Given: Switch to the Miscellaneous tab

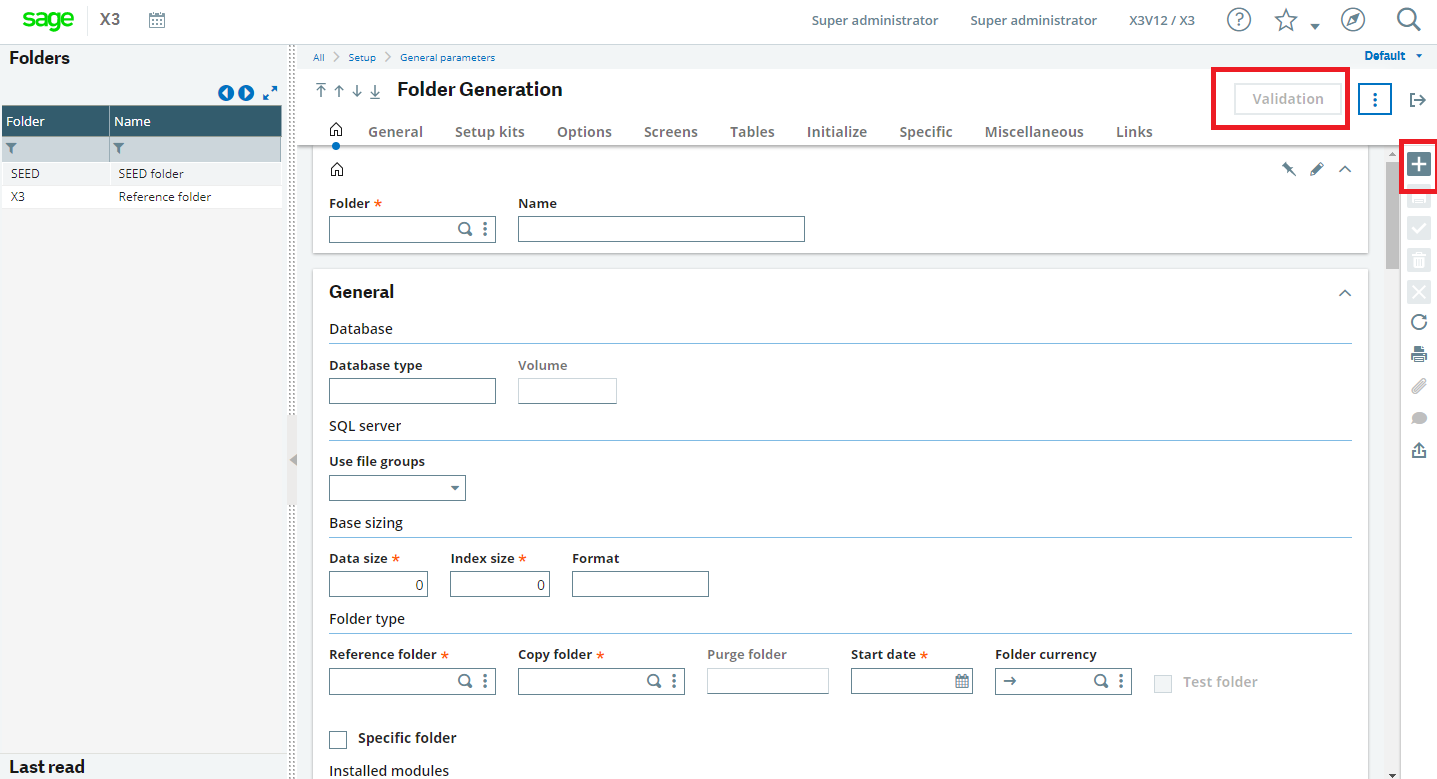Looking at the screenshot, I should click(1033, 131).
